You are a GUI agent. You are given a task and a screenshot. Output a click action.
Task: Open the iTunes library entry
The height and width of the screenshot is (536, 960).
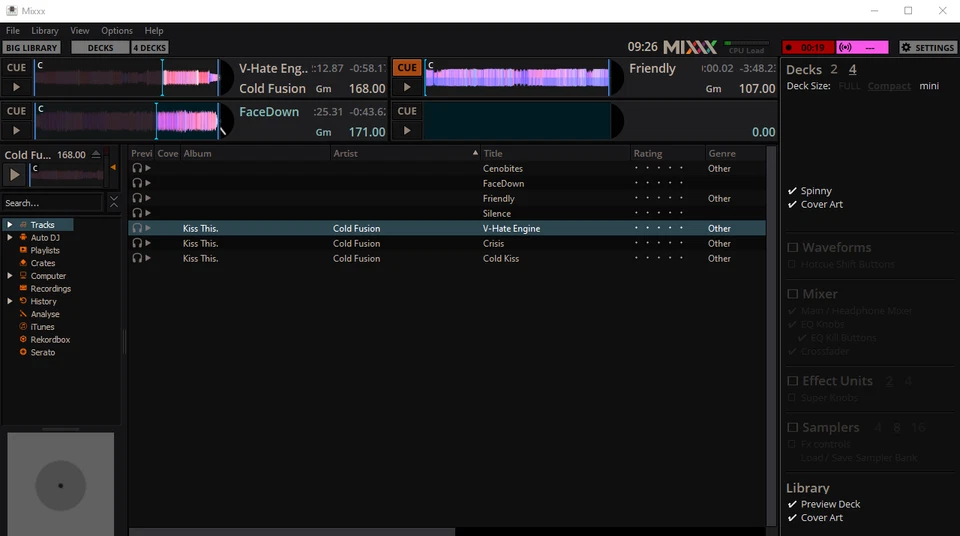(x=42, y=327)
